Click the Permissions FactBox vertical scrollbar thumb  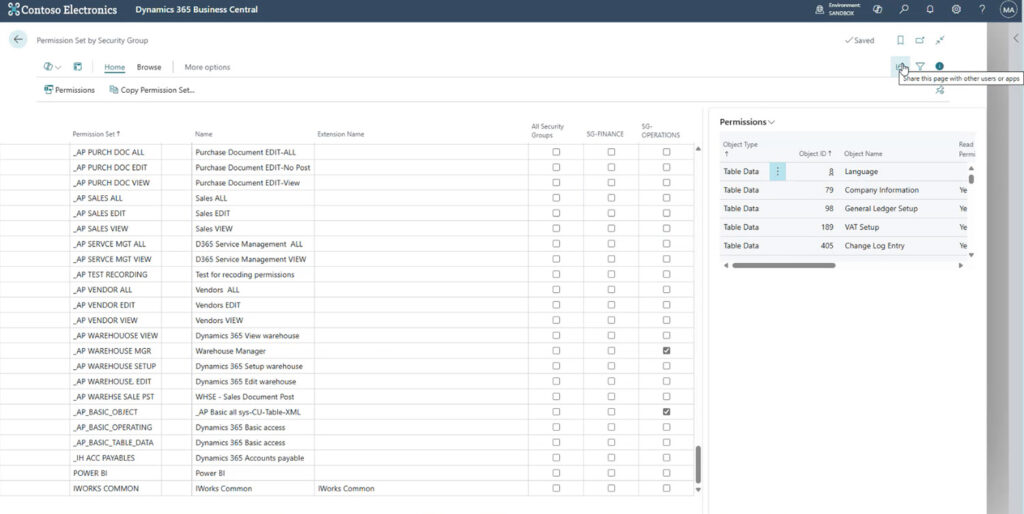click(x=971, y=179)
